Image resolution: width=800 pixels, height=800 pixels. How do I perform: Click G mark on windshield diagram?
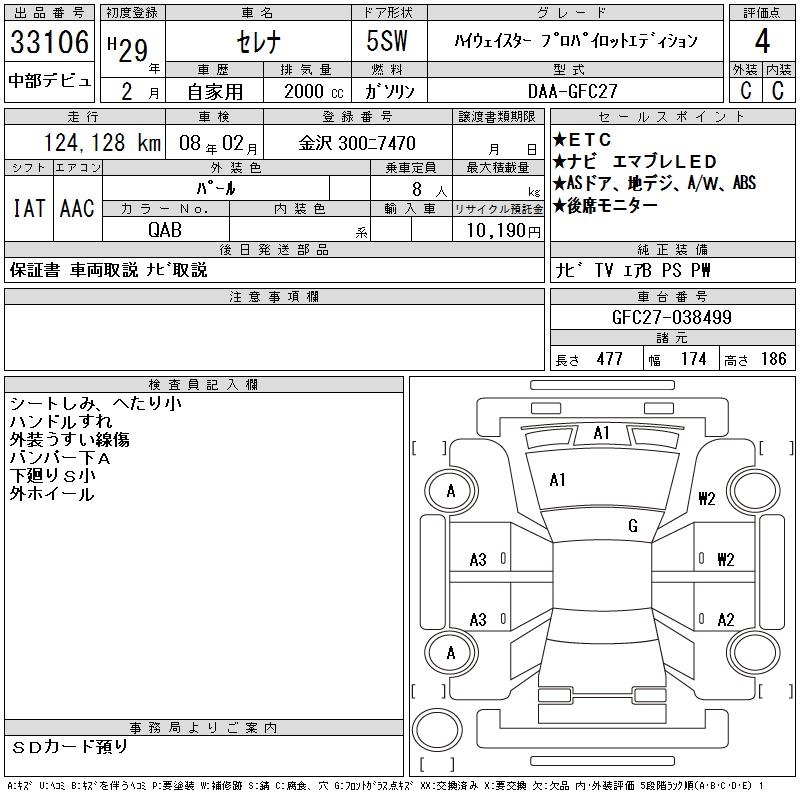pos(633,526)
